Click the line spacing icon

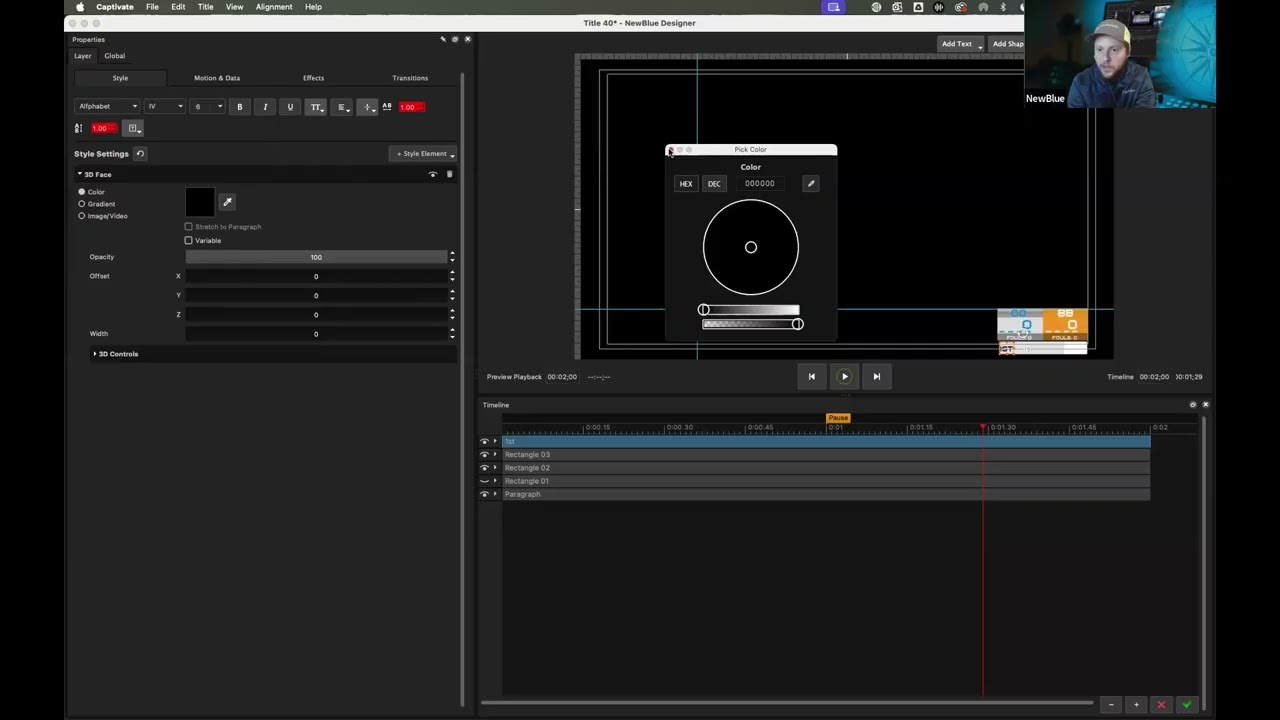click(79, 128)
